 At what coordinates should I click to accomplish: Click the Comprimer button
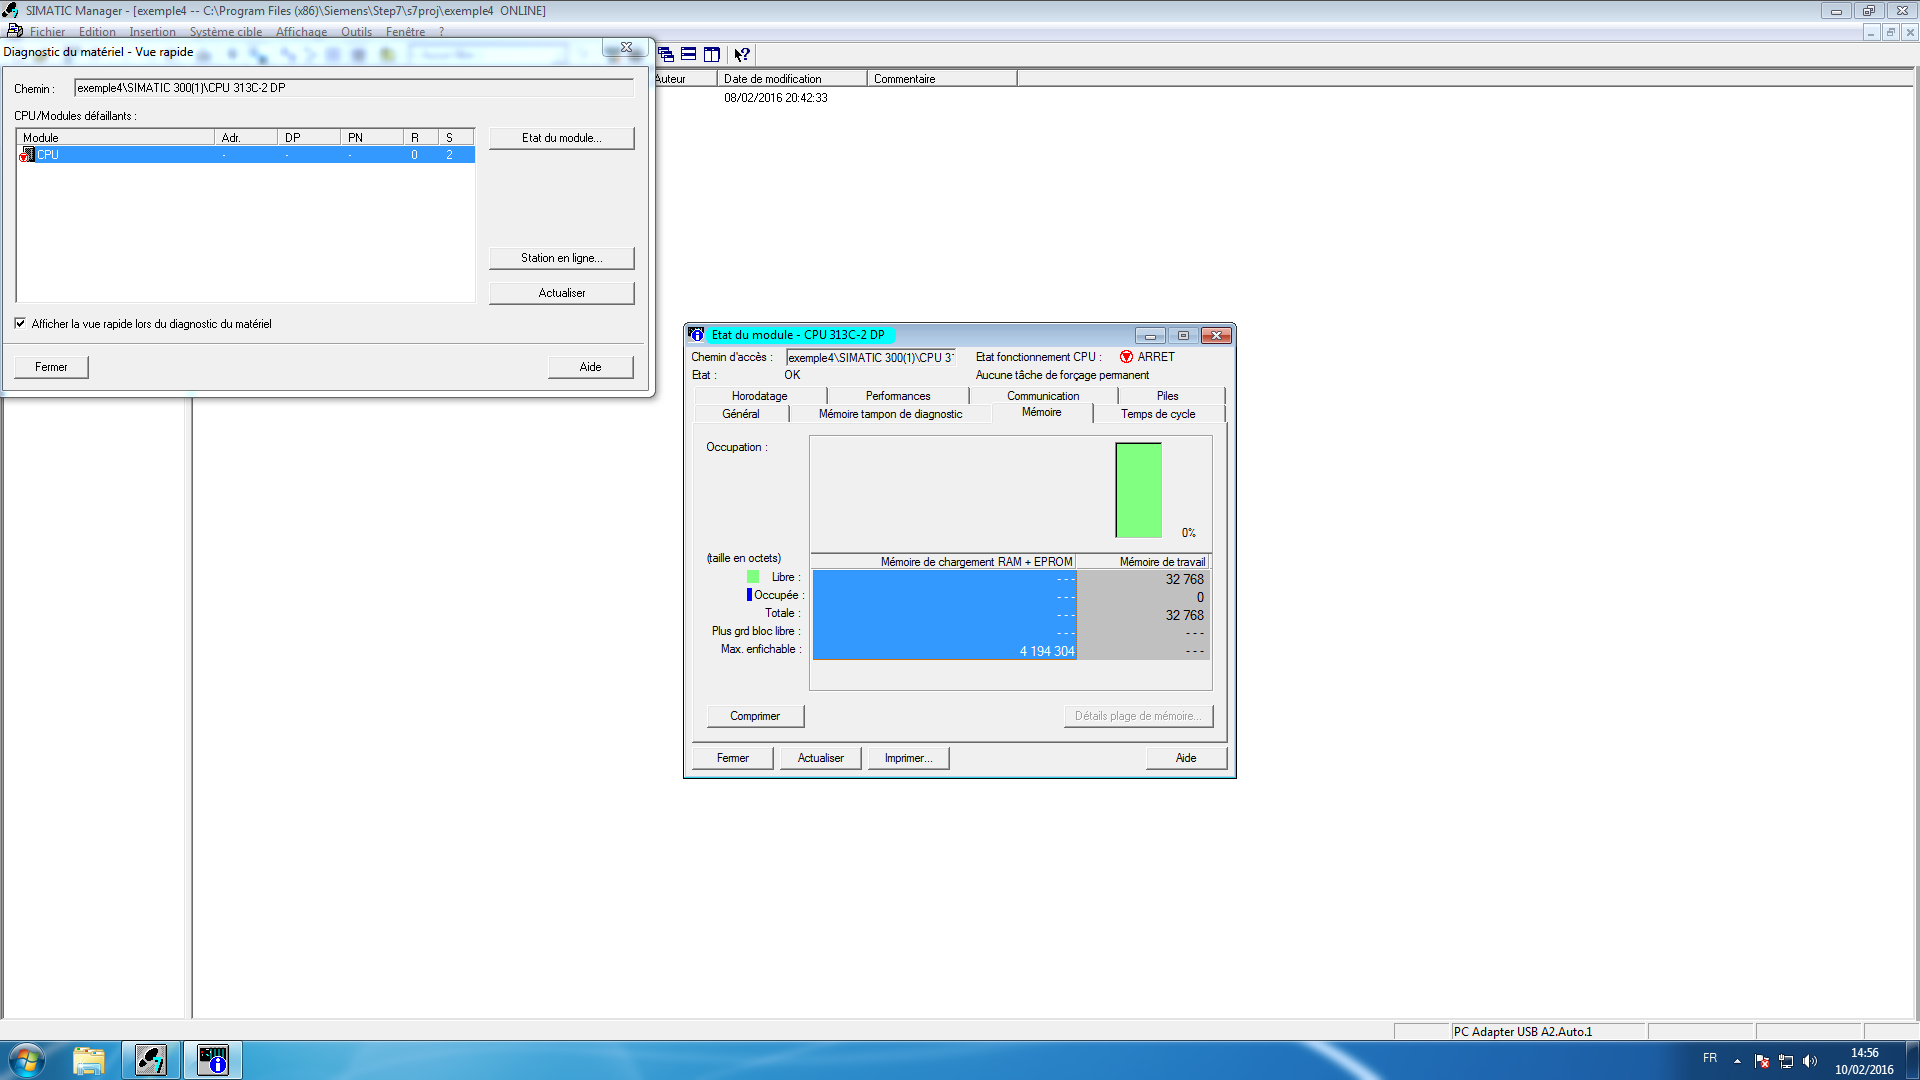pyautogui.click(x=755, y=716)
